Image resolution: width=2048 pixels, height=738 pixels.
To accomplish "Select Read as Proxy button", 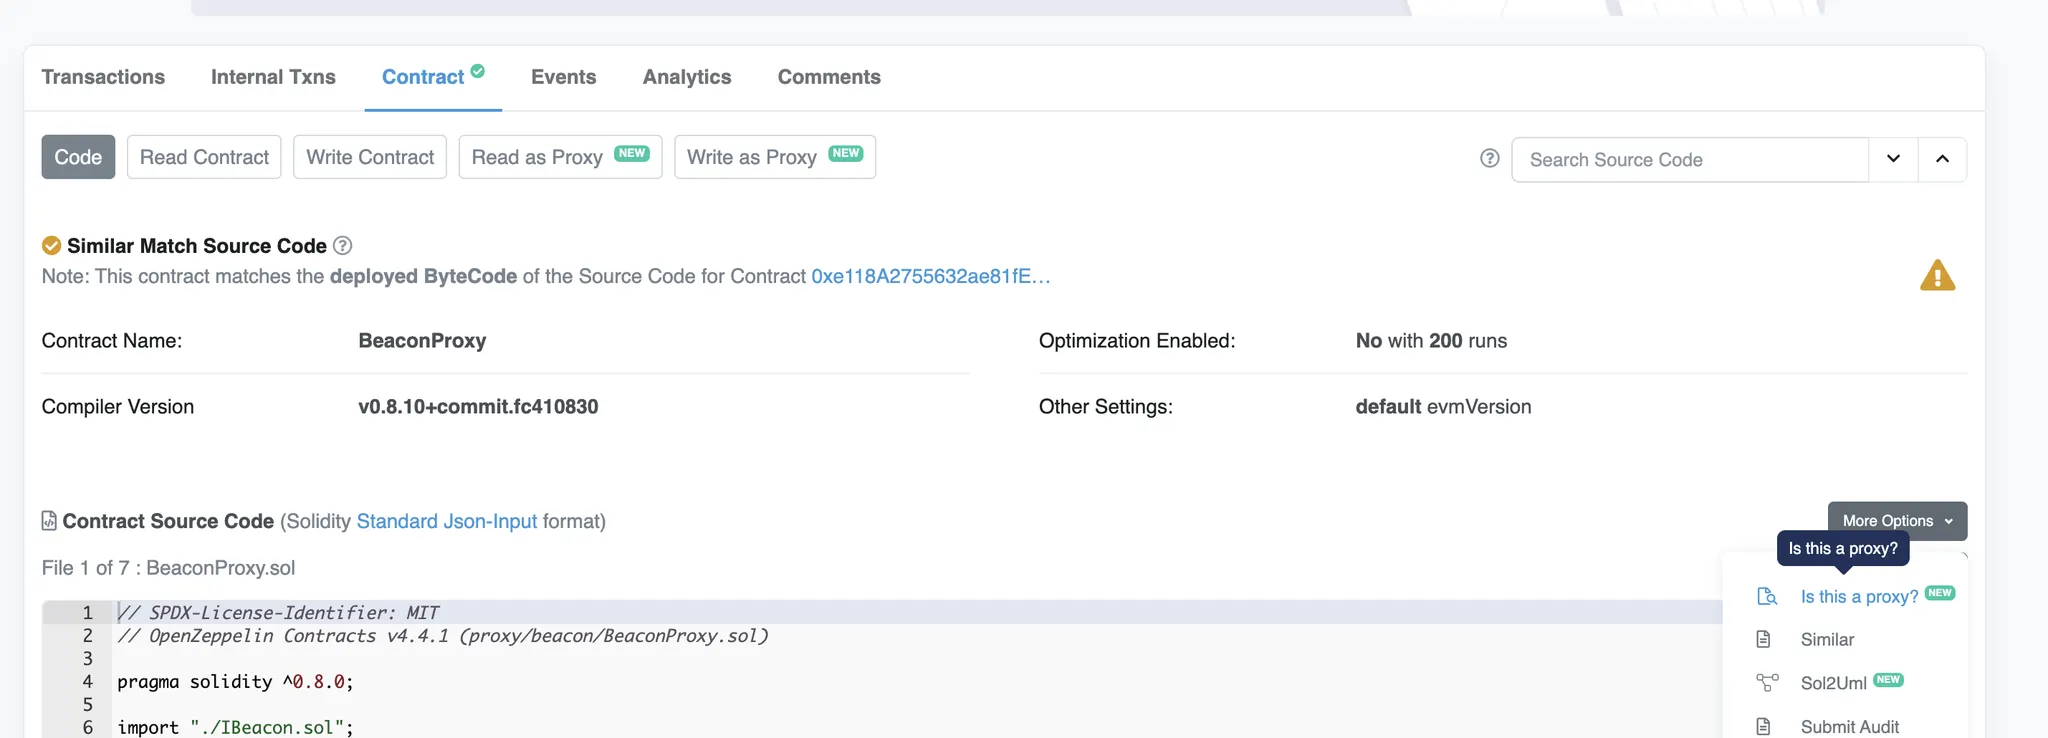I will click(560, 157).
